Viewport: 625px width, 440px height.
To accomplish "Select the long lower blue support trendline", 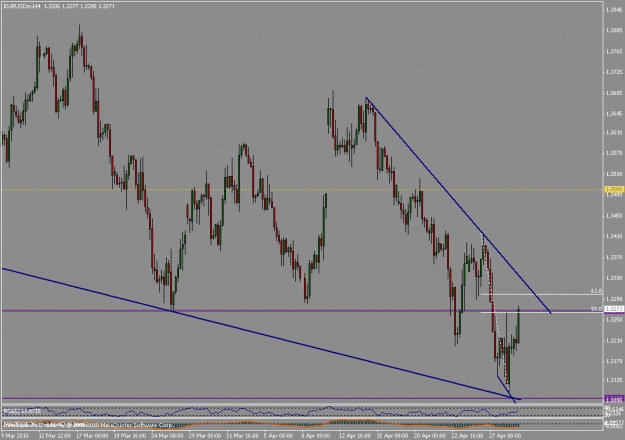I will [259, 334].
